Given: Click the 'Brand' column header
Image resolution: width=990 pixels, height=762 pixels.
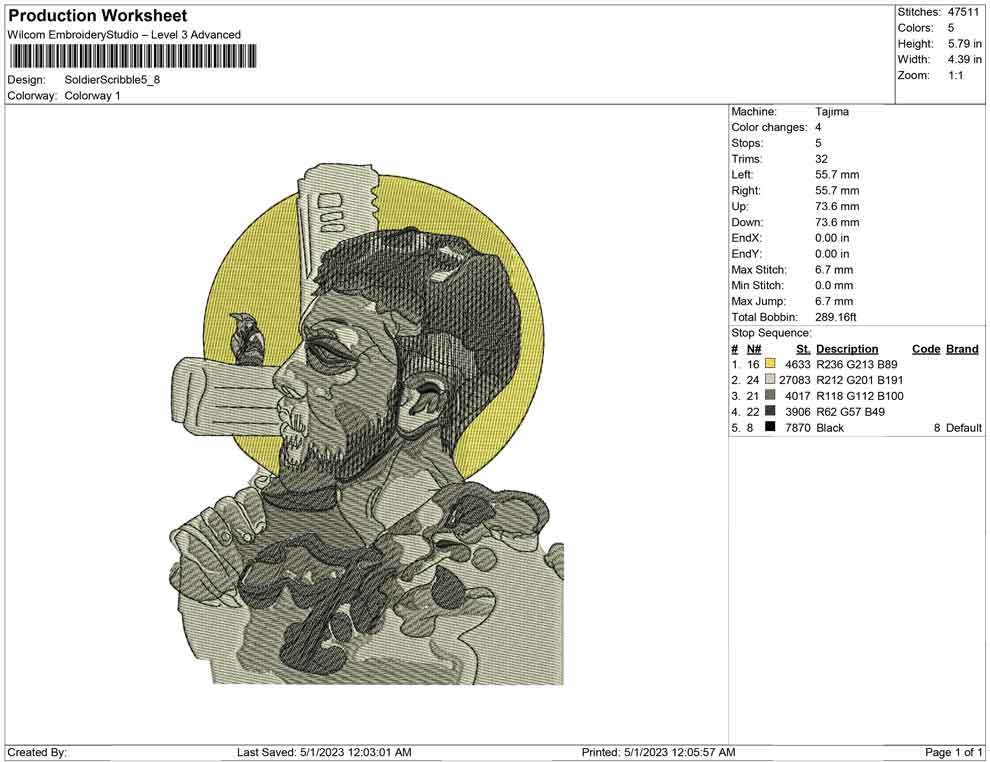Looking at the screenshot, I should coord(962,348).
